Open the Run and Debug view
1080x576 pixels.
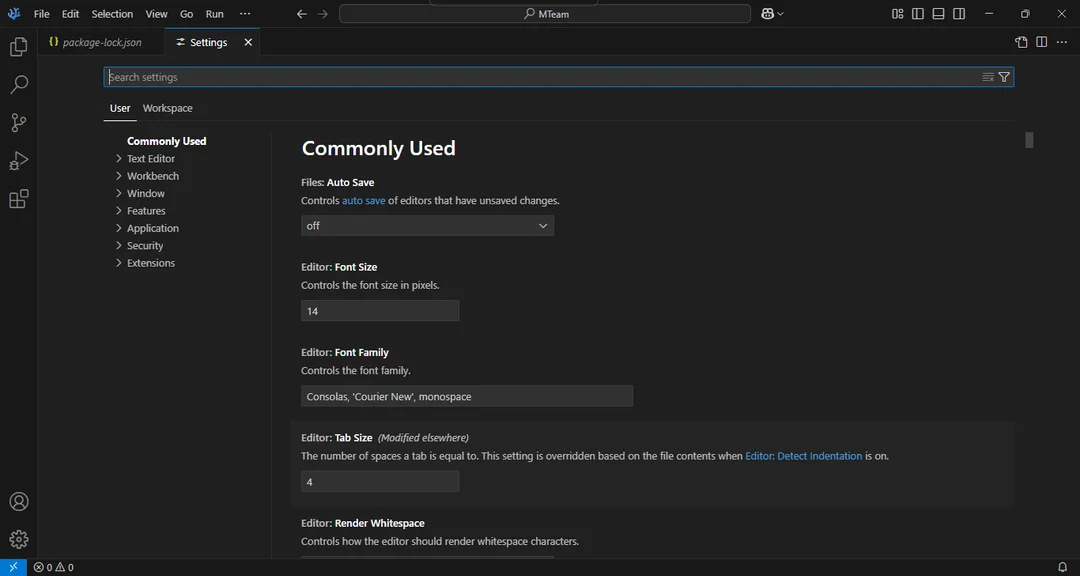[19, 161]
